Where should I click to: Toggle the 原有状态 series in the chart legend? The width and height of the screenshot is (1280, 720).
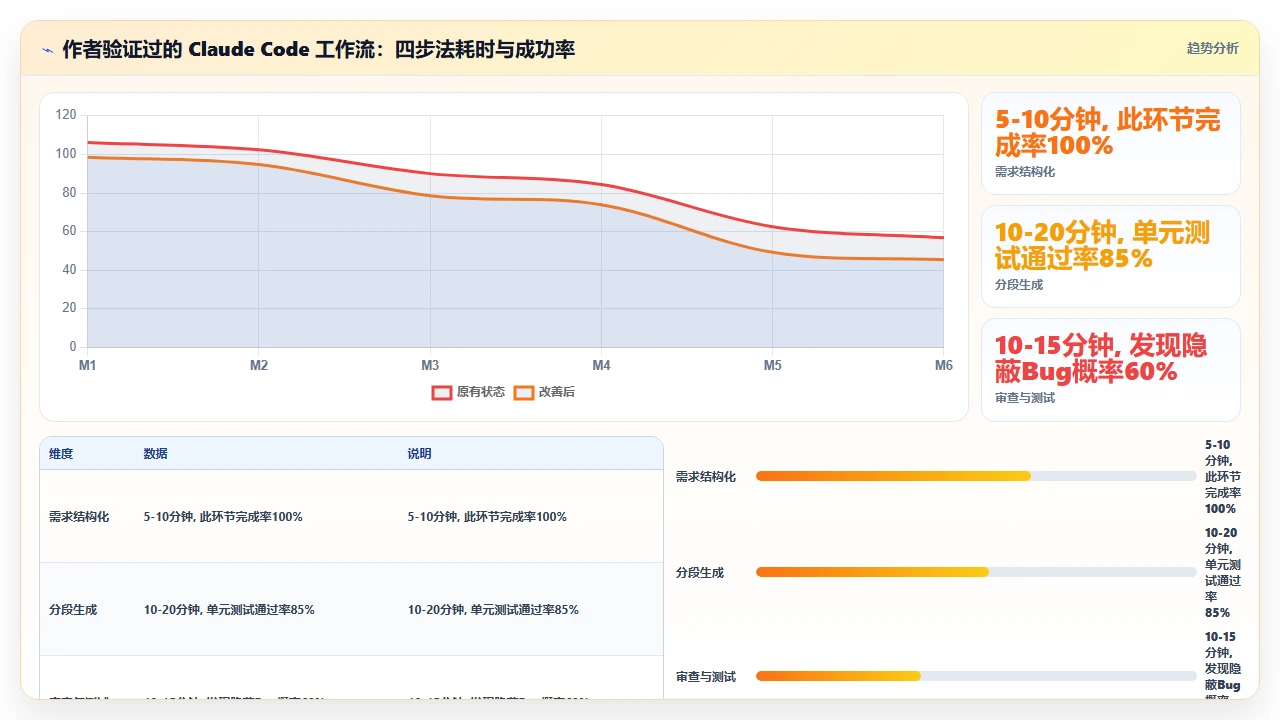(x=468, y=392)
